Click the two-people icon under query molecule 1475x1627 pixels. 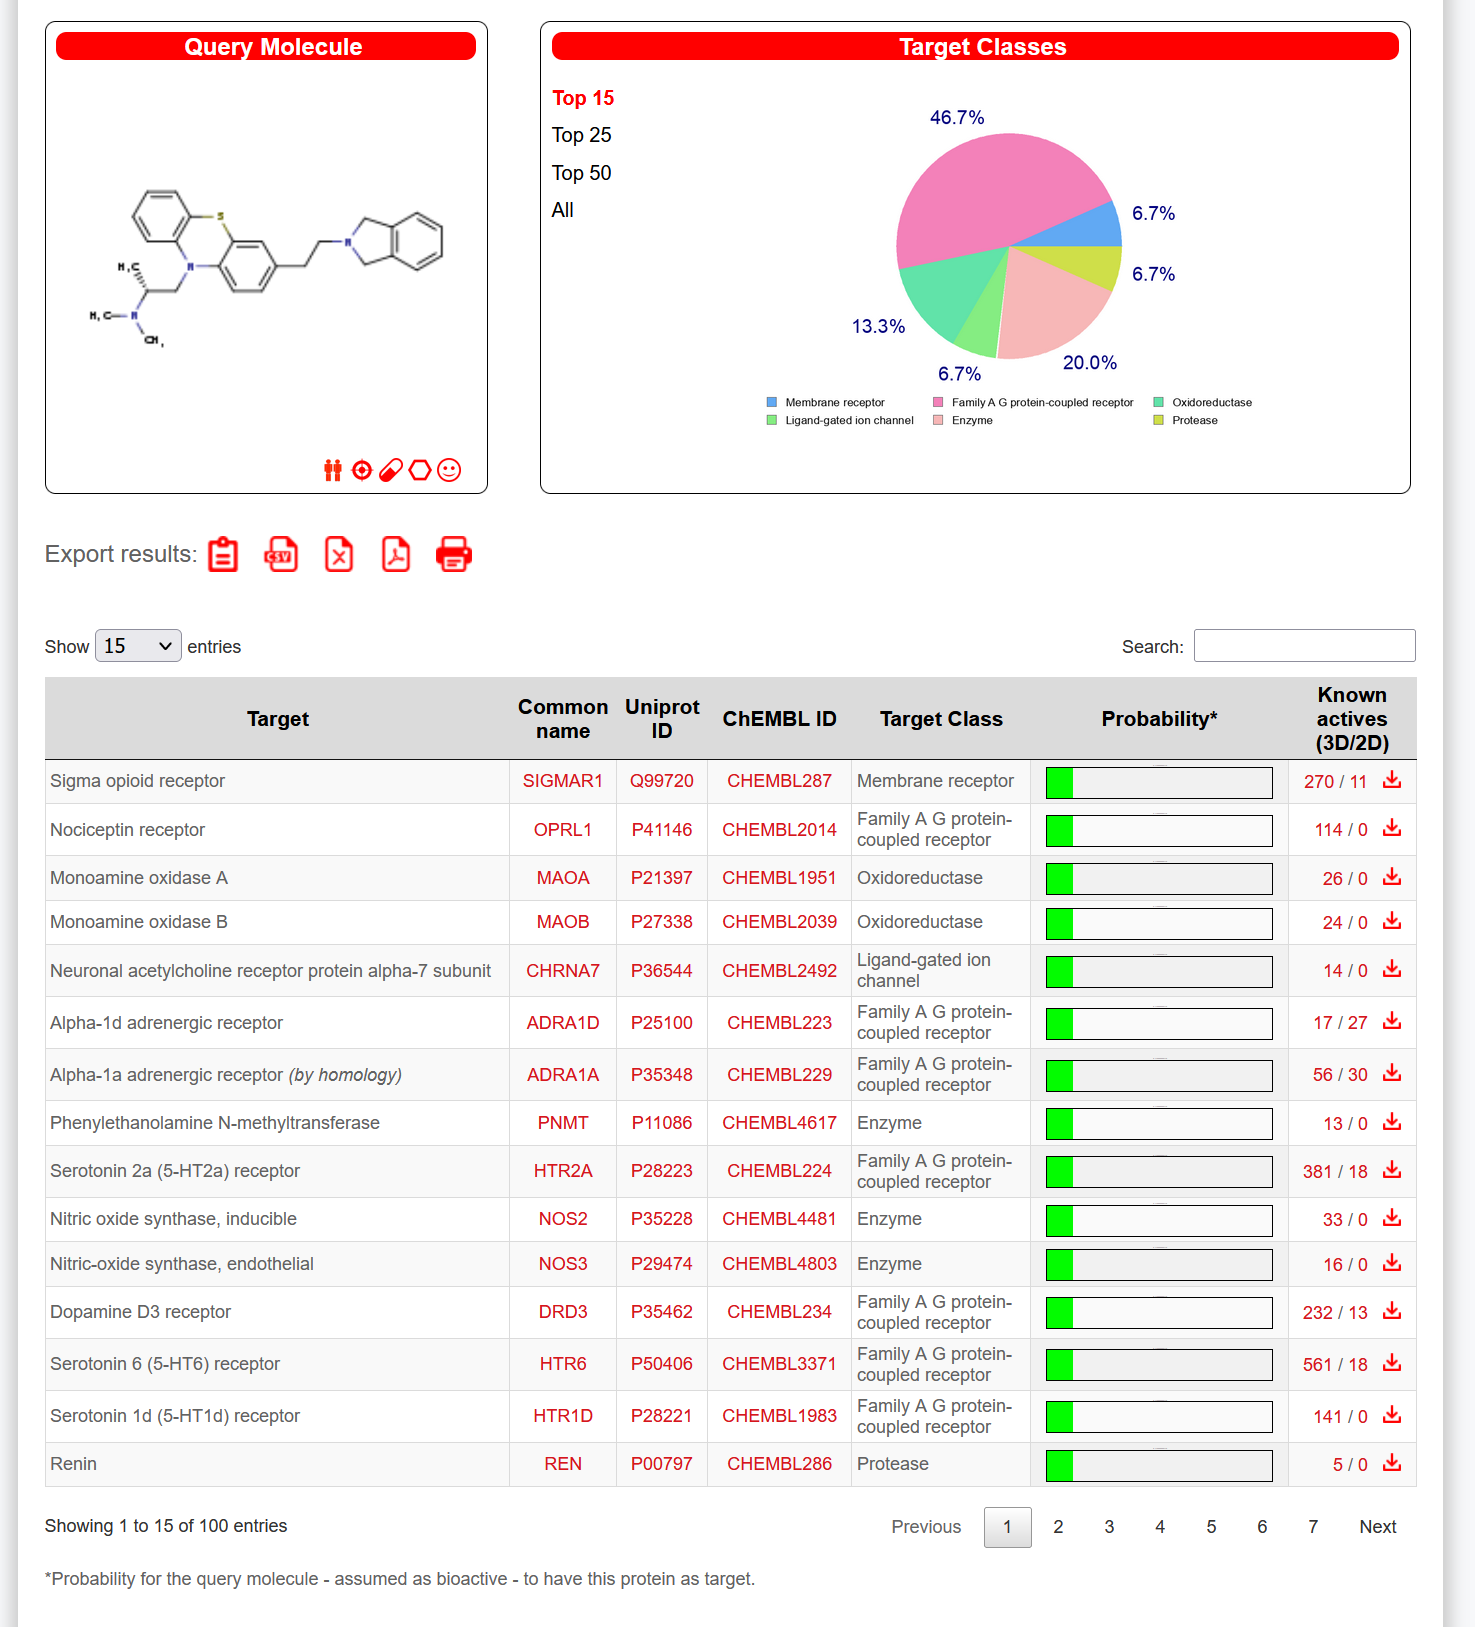pyautogui.click(x=333, y=470)
